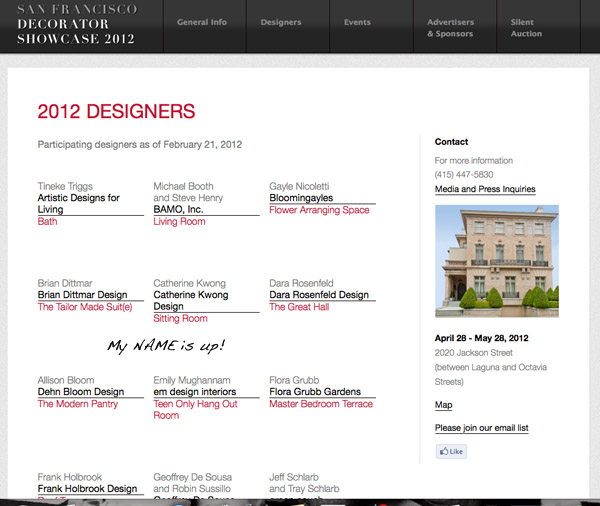Open the Bath room link
600x506 pixels.
tap(47, 222)
